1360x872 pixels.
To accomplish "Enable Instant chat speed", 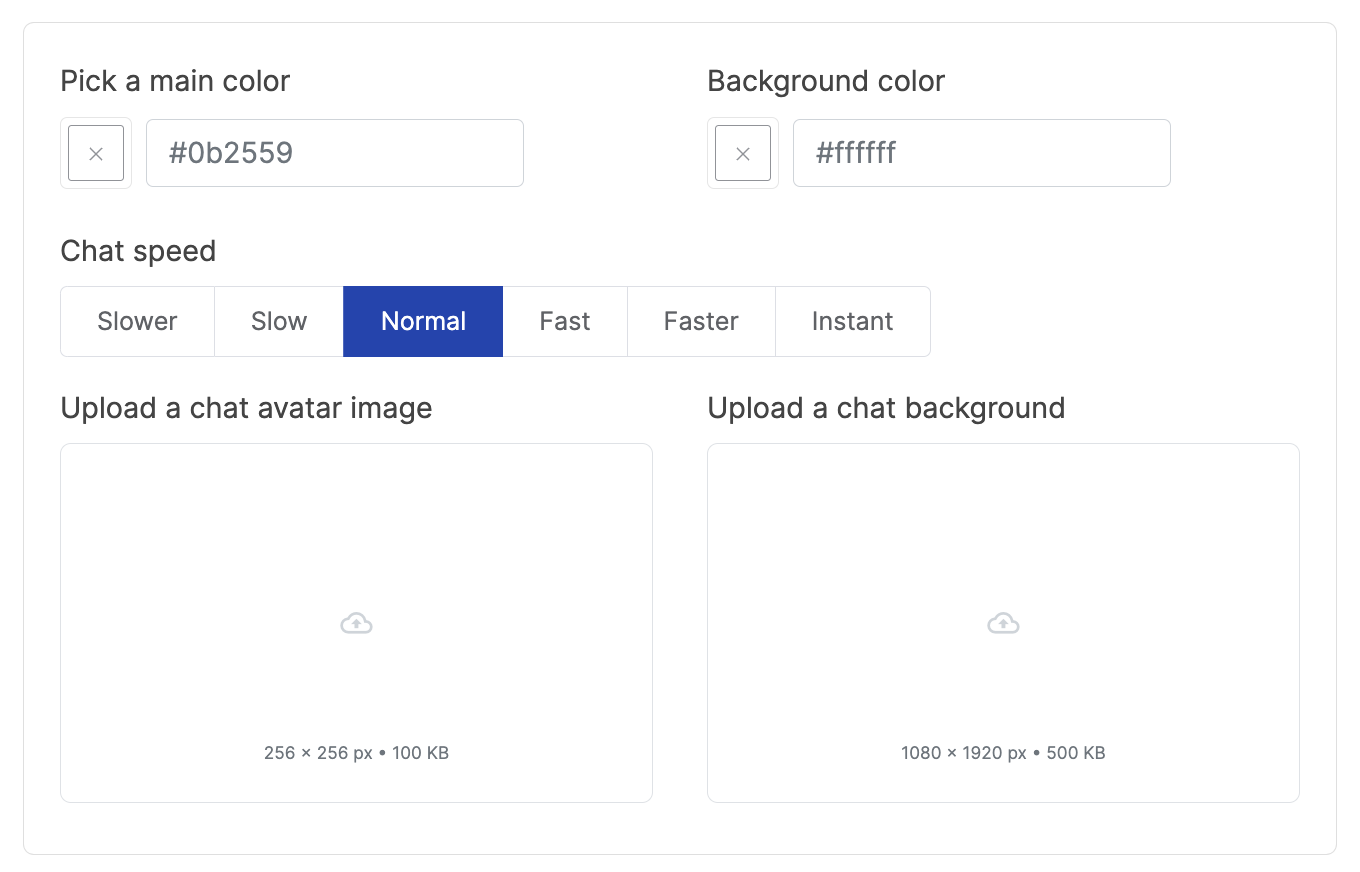I will [852, 321].
